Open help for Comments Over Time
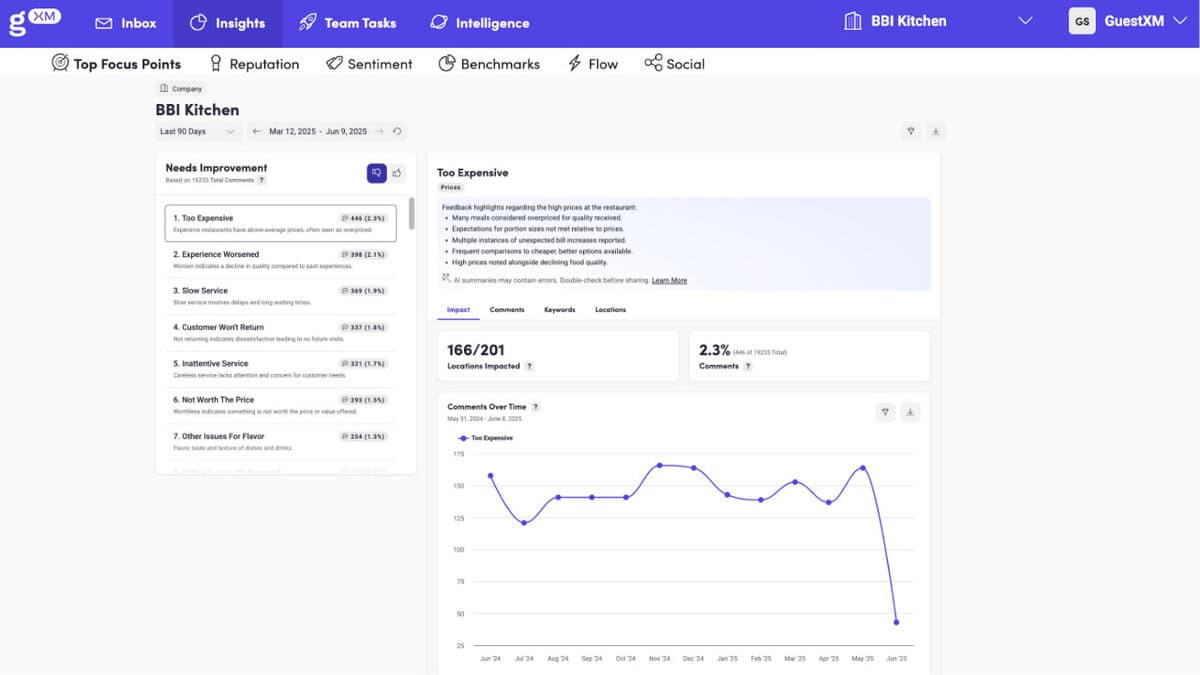Viewport: 1200px width, 675px height. tap(536, 407)
